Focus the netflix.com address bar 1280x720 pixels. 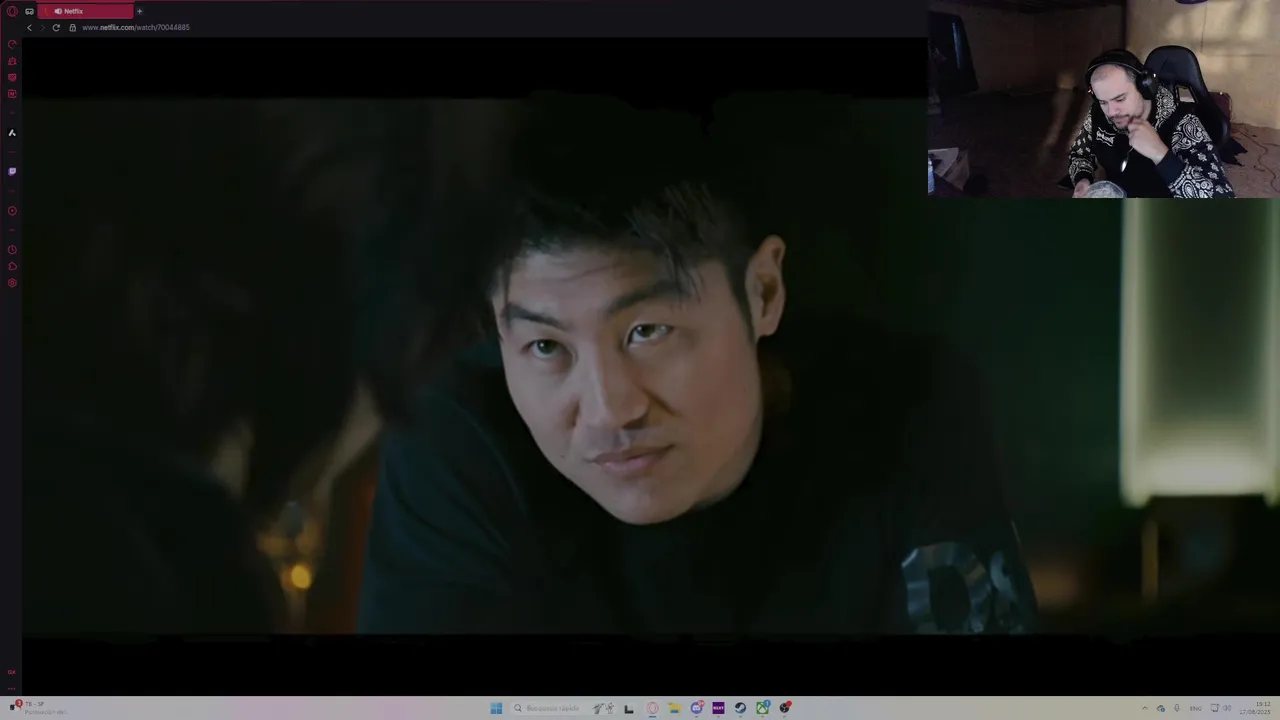pos(136,27)
